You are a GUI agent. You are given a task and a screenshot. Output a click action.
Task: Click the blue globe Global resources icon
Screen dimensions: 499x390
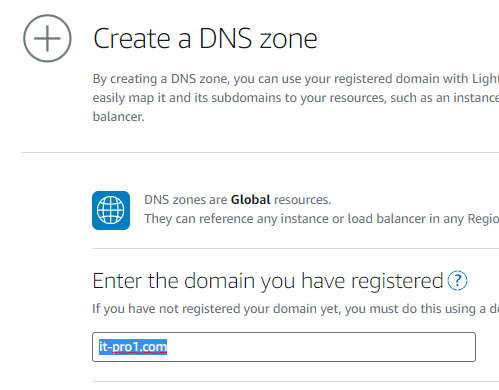coord(111,210)
